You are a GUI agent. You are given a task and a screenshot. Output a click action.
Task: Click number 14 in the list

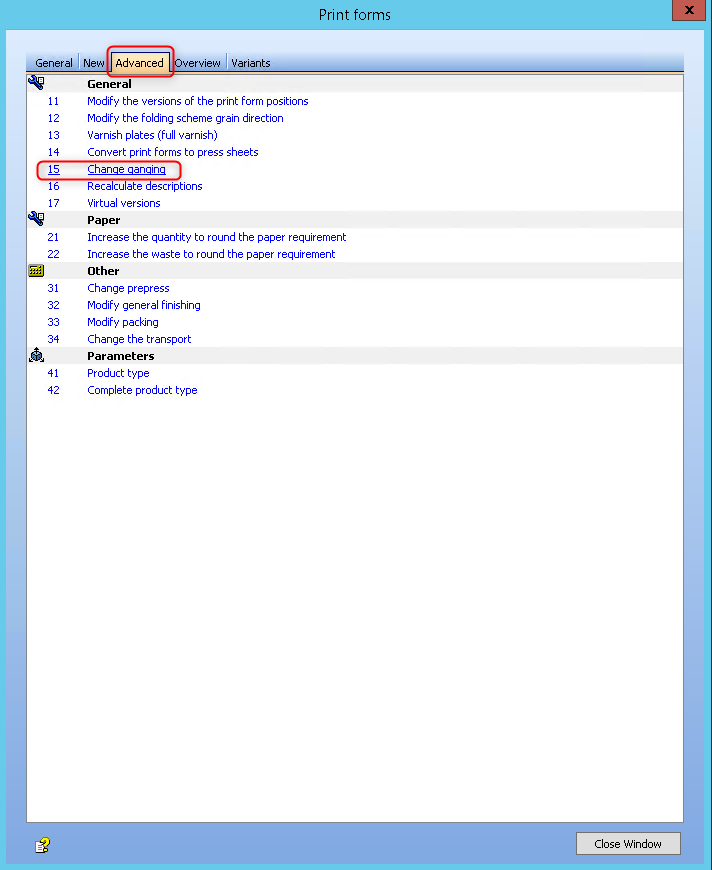[53, 152]
